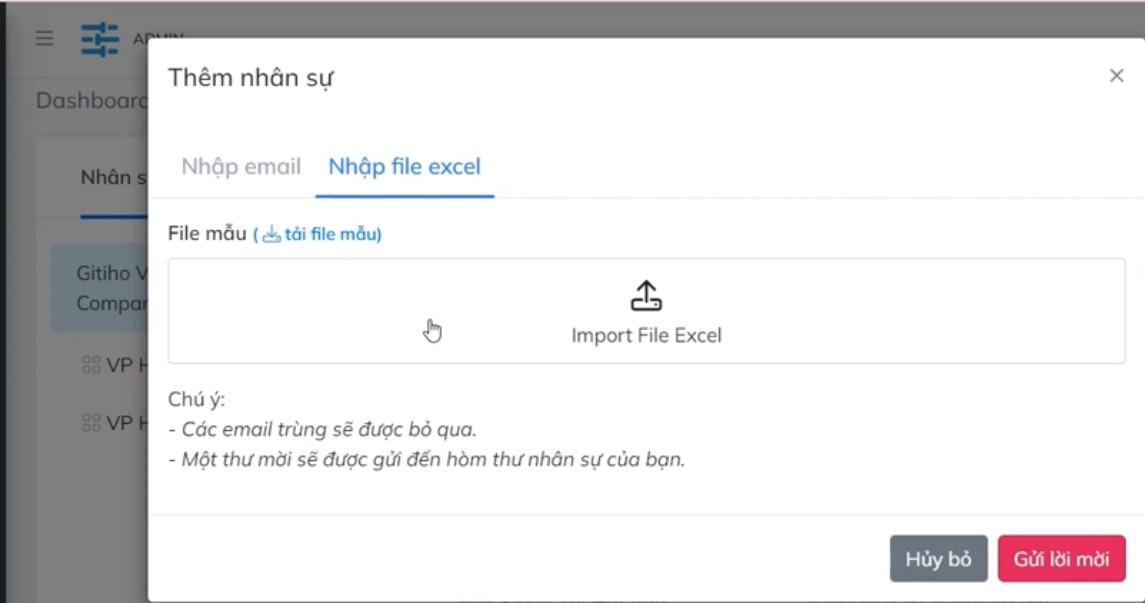Viewport: 1145px width, 603px height.
Task: Send invitations with "Gửi lời mời"
Action: click(x=1061, y=558)
